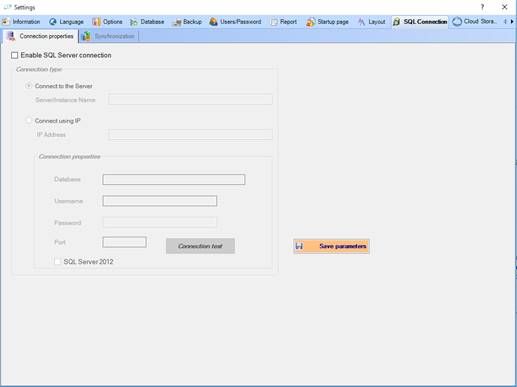Open the Settings window help button
This screenshot has width=517, height=387.
coord(482,7)
